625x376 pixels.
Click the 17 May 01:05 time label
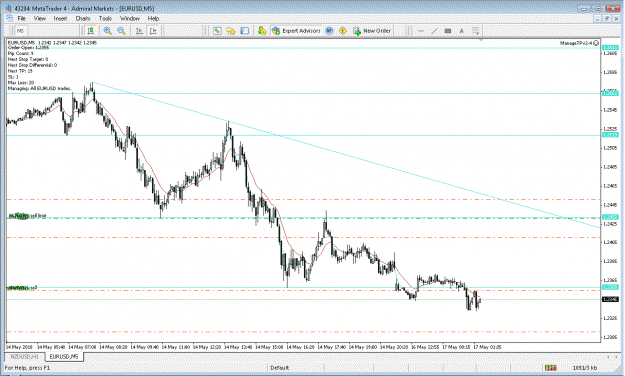(487, 347)
